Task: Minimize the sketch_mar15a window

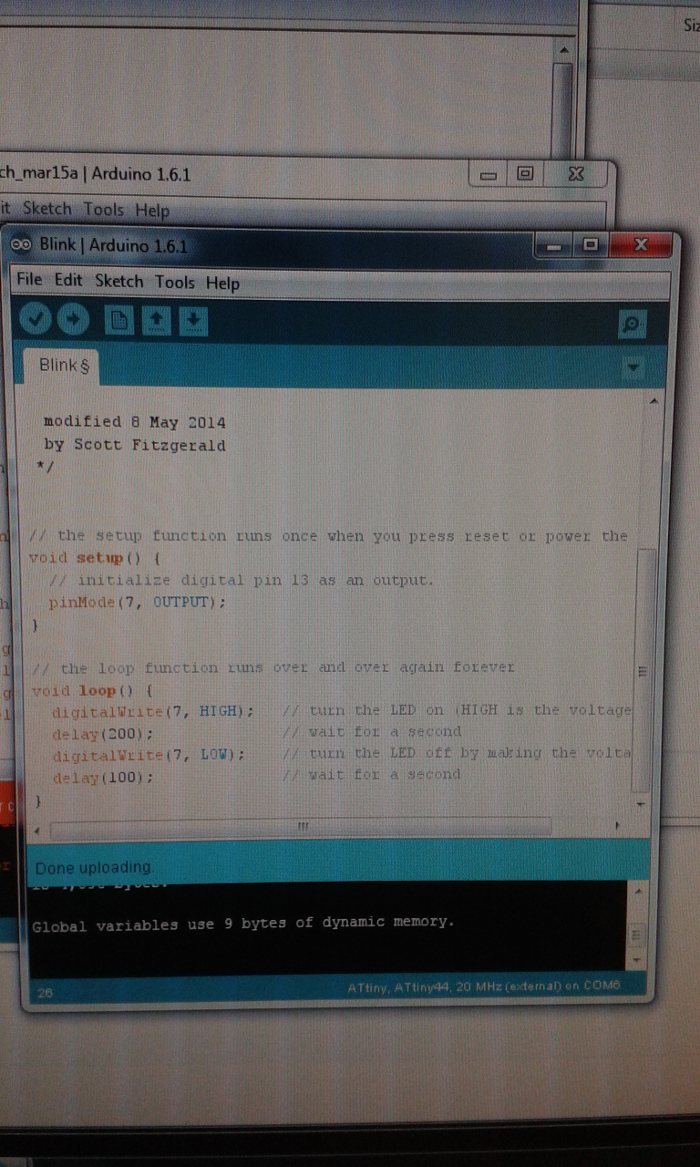Action: (489, 176)
